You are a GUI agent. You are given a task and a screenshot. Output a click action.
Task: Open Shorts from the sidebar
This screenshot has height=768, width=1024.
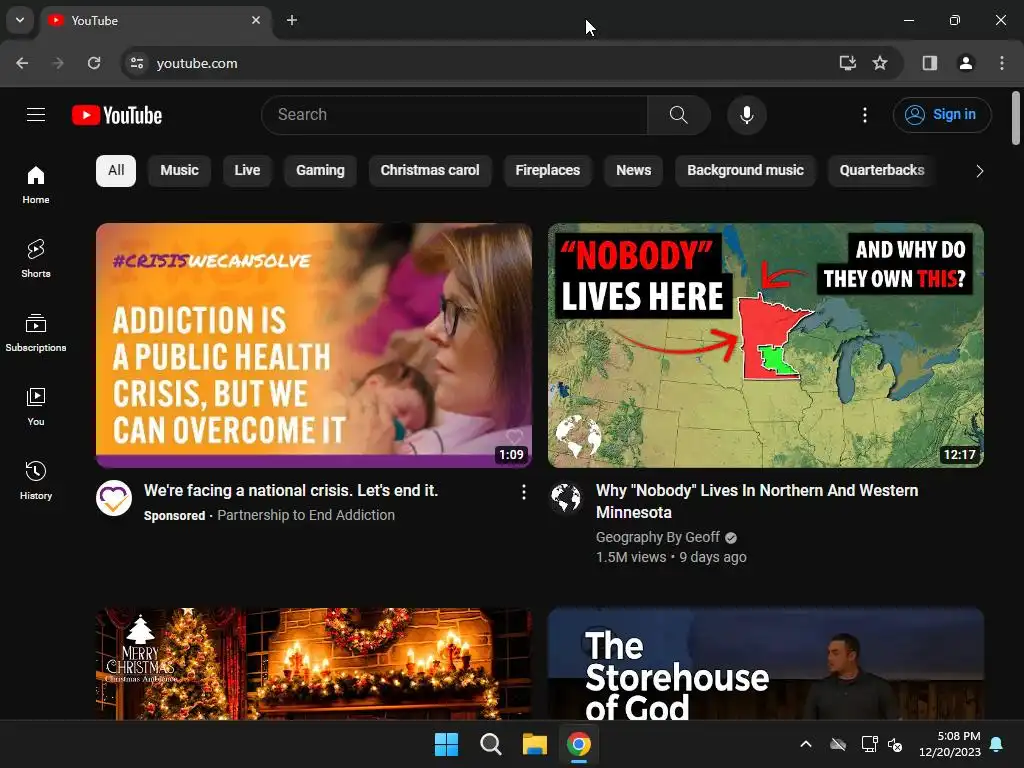[x=36, y=259]
